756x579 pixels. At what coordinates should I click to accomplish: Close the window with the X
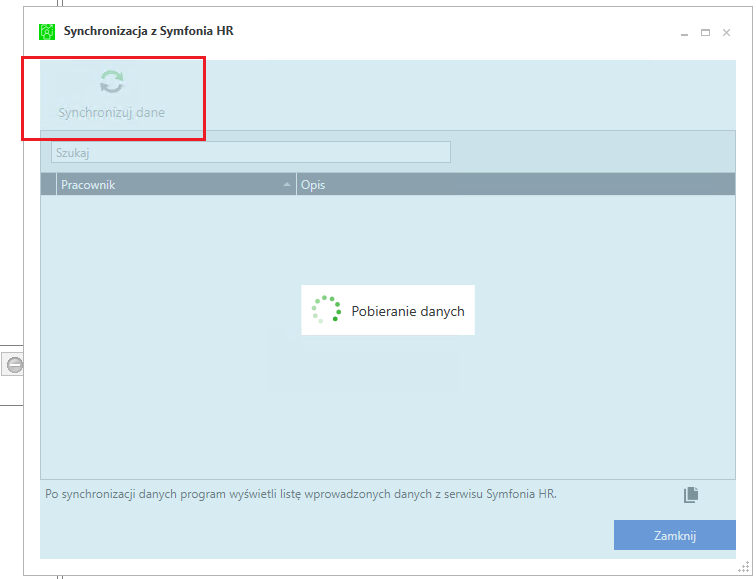[x=726, y=33]
